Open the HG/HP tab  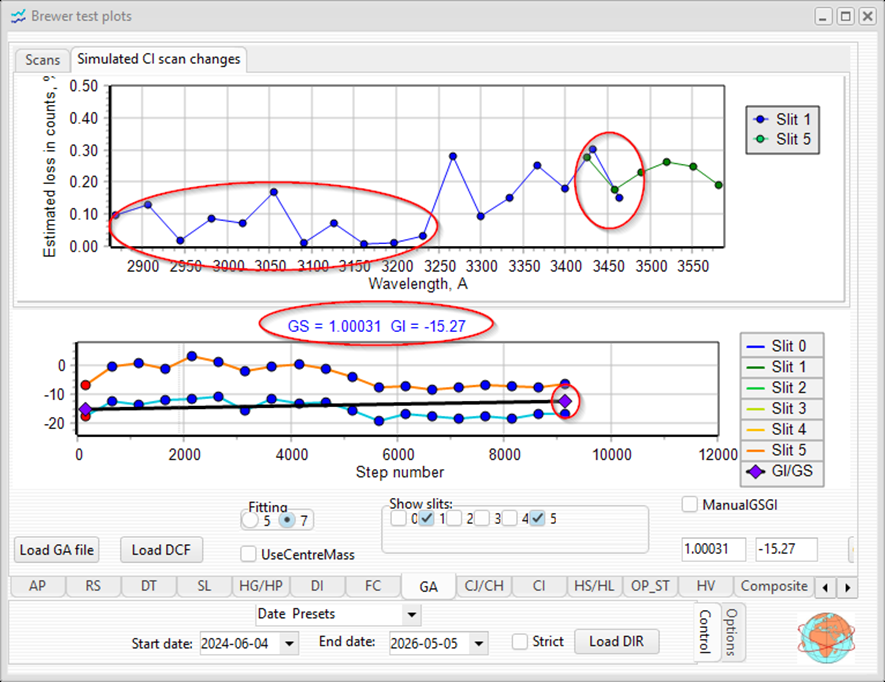pyautogui.click(x=261, y=586)
